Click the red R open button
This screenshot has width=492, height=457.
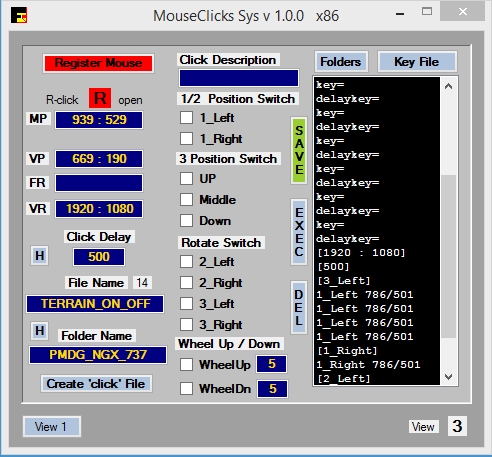(100, 98)
